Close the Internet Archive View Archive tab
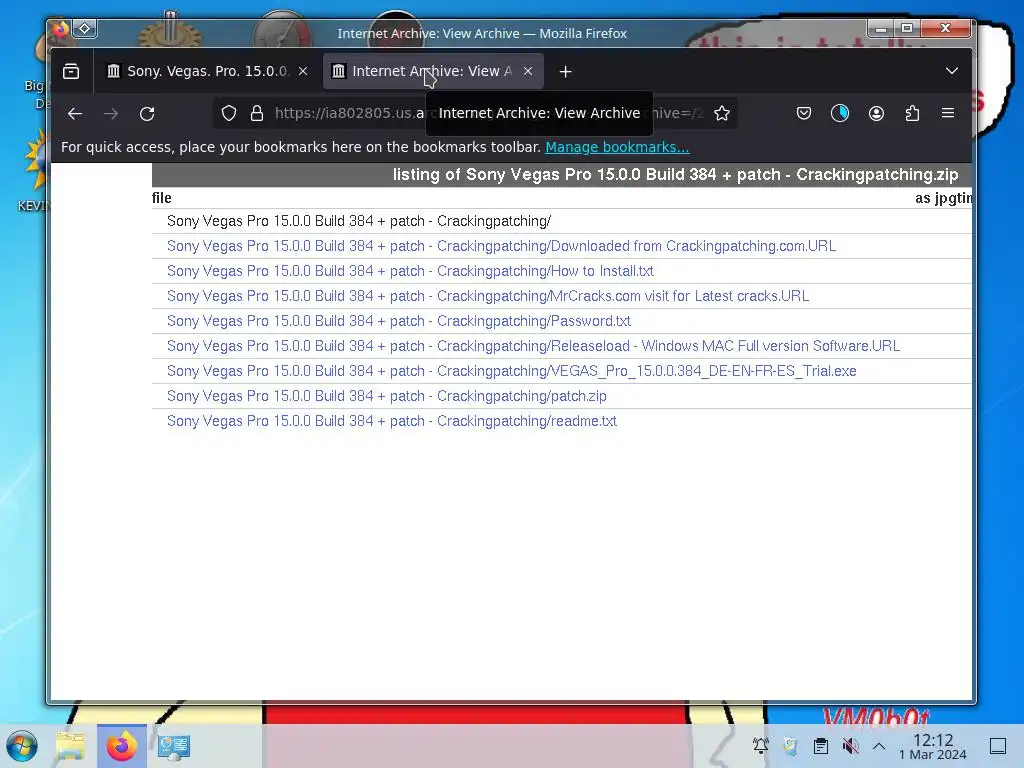The width and height of the screenshot is (1024, 768). (528, 71)
